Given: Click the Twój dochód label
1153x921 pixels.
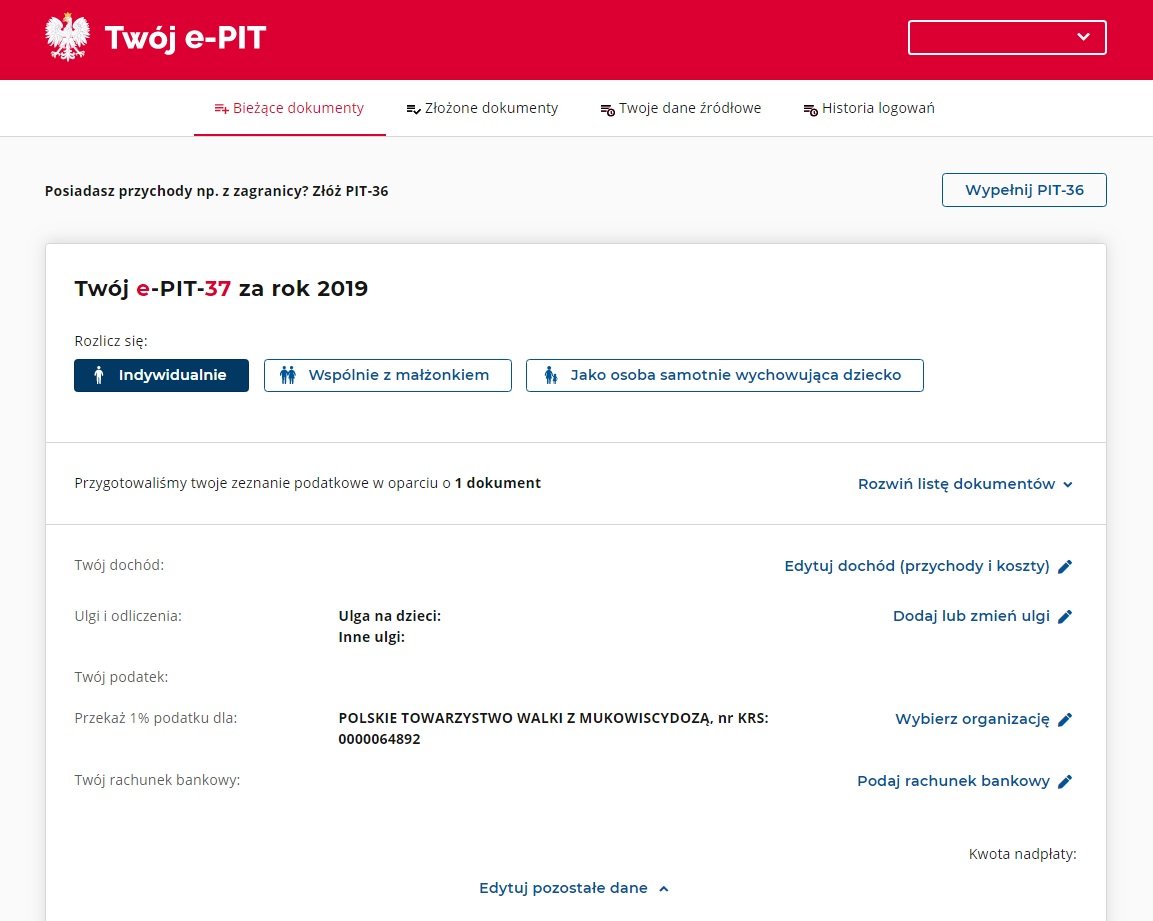Looking at the screenshot, I should (x=119, y=565).
